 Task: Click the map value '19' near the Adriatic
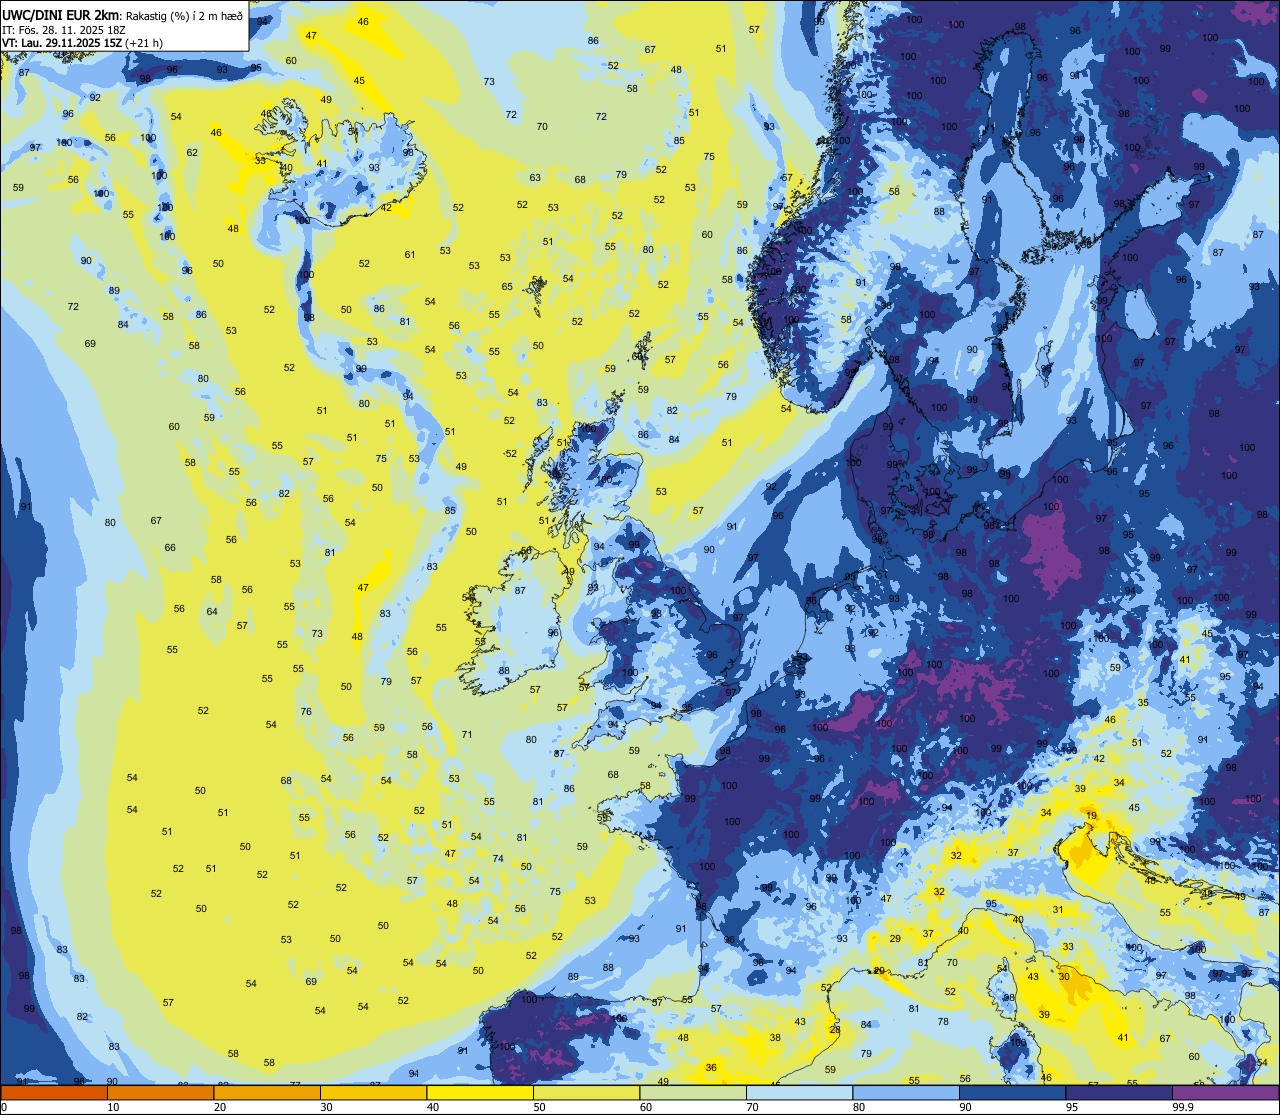[1091, 817]
